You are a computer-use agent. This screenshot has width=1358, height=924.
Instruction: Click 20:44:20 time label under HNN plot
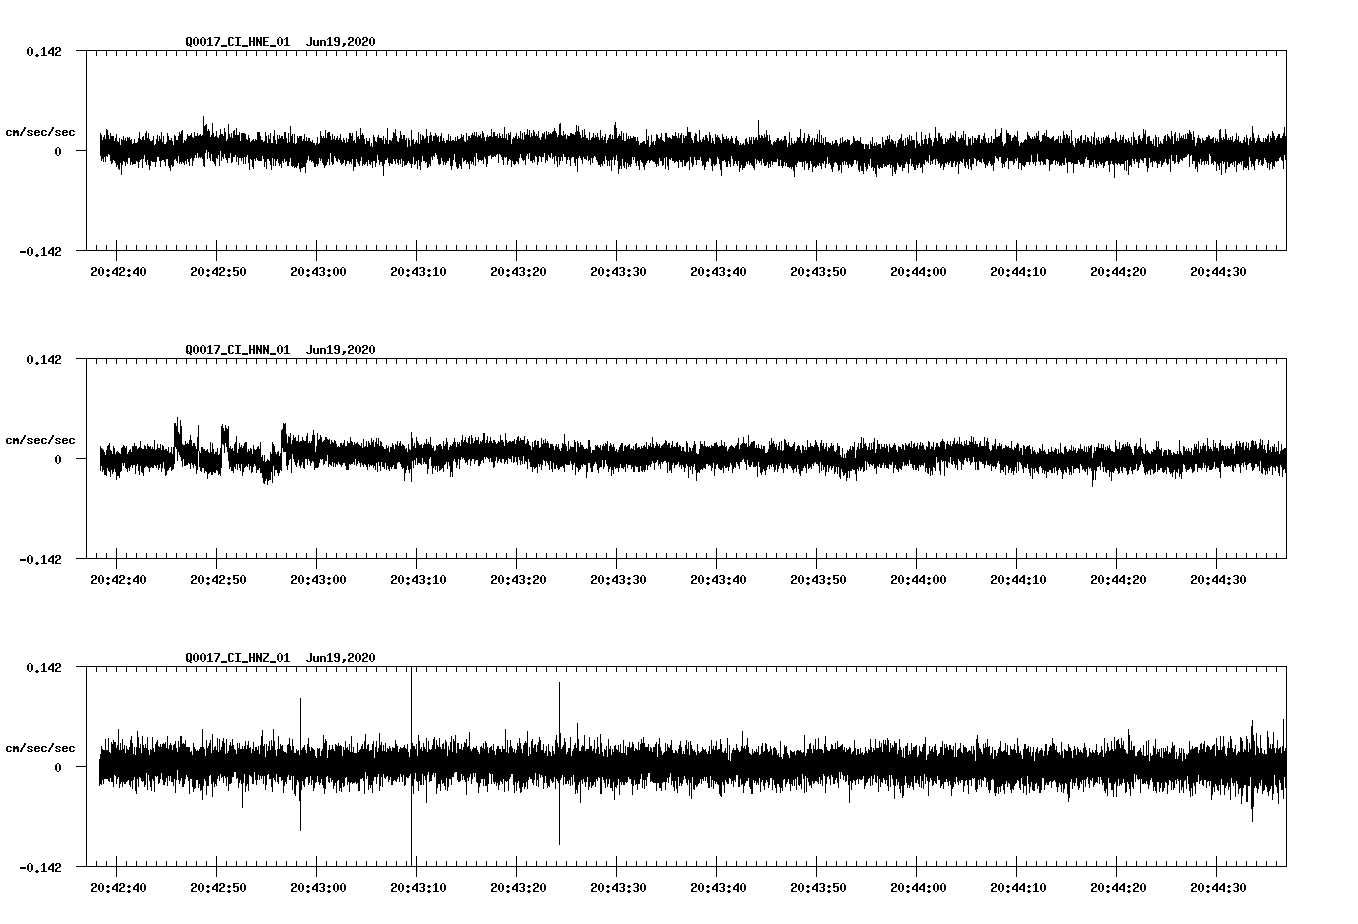pyautogui.click(x=1118, y=580)
